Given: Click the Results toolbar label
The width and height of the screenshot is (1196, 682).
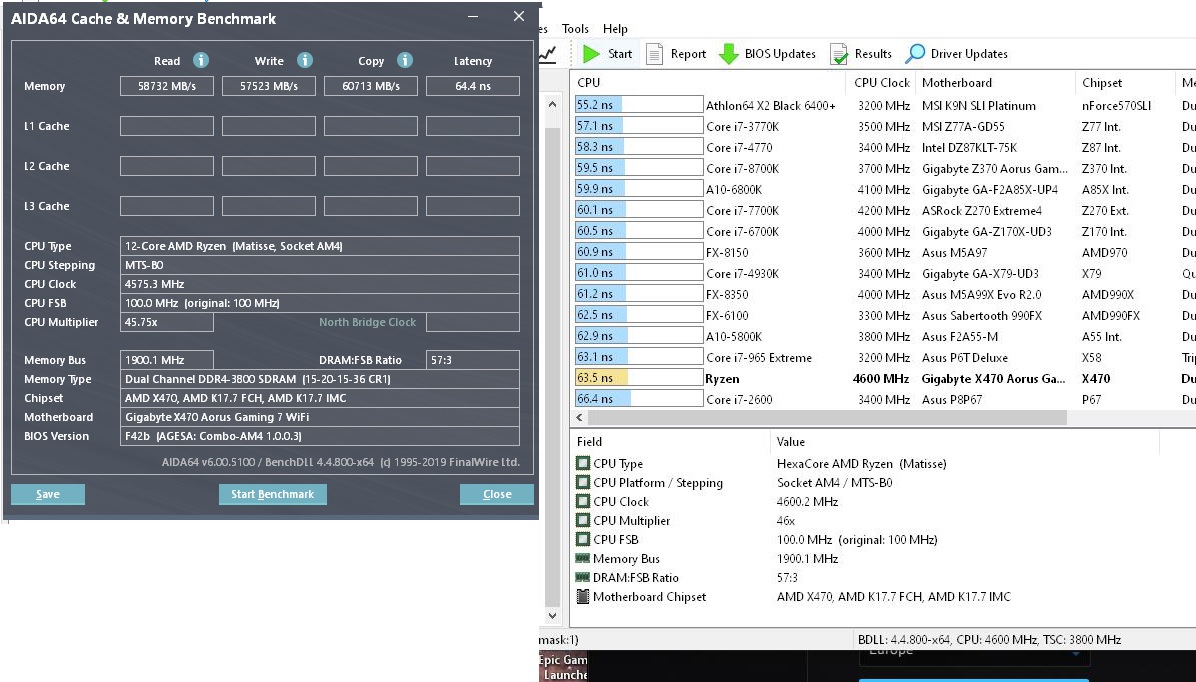Looking at the screenshot, I should point(873,53).
